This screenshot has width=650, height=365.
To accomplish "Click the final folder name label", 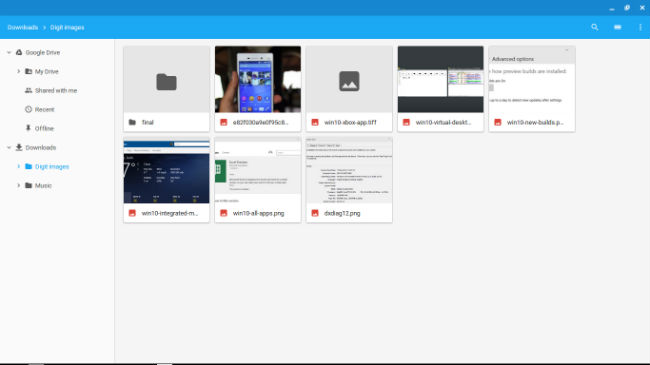I will (148, 122).
